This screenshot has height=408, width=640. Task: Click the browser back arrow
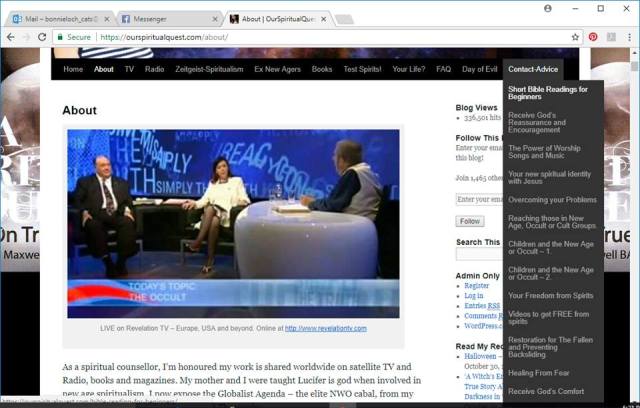[x=10, y=37]
